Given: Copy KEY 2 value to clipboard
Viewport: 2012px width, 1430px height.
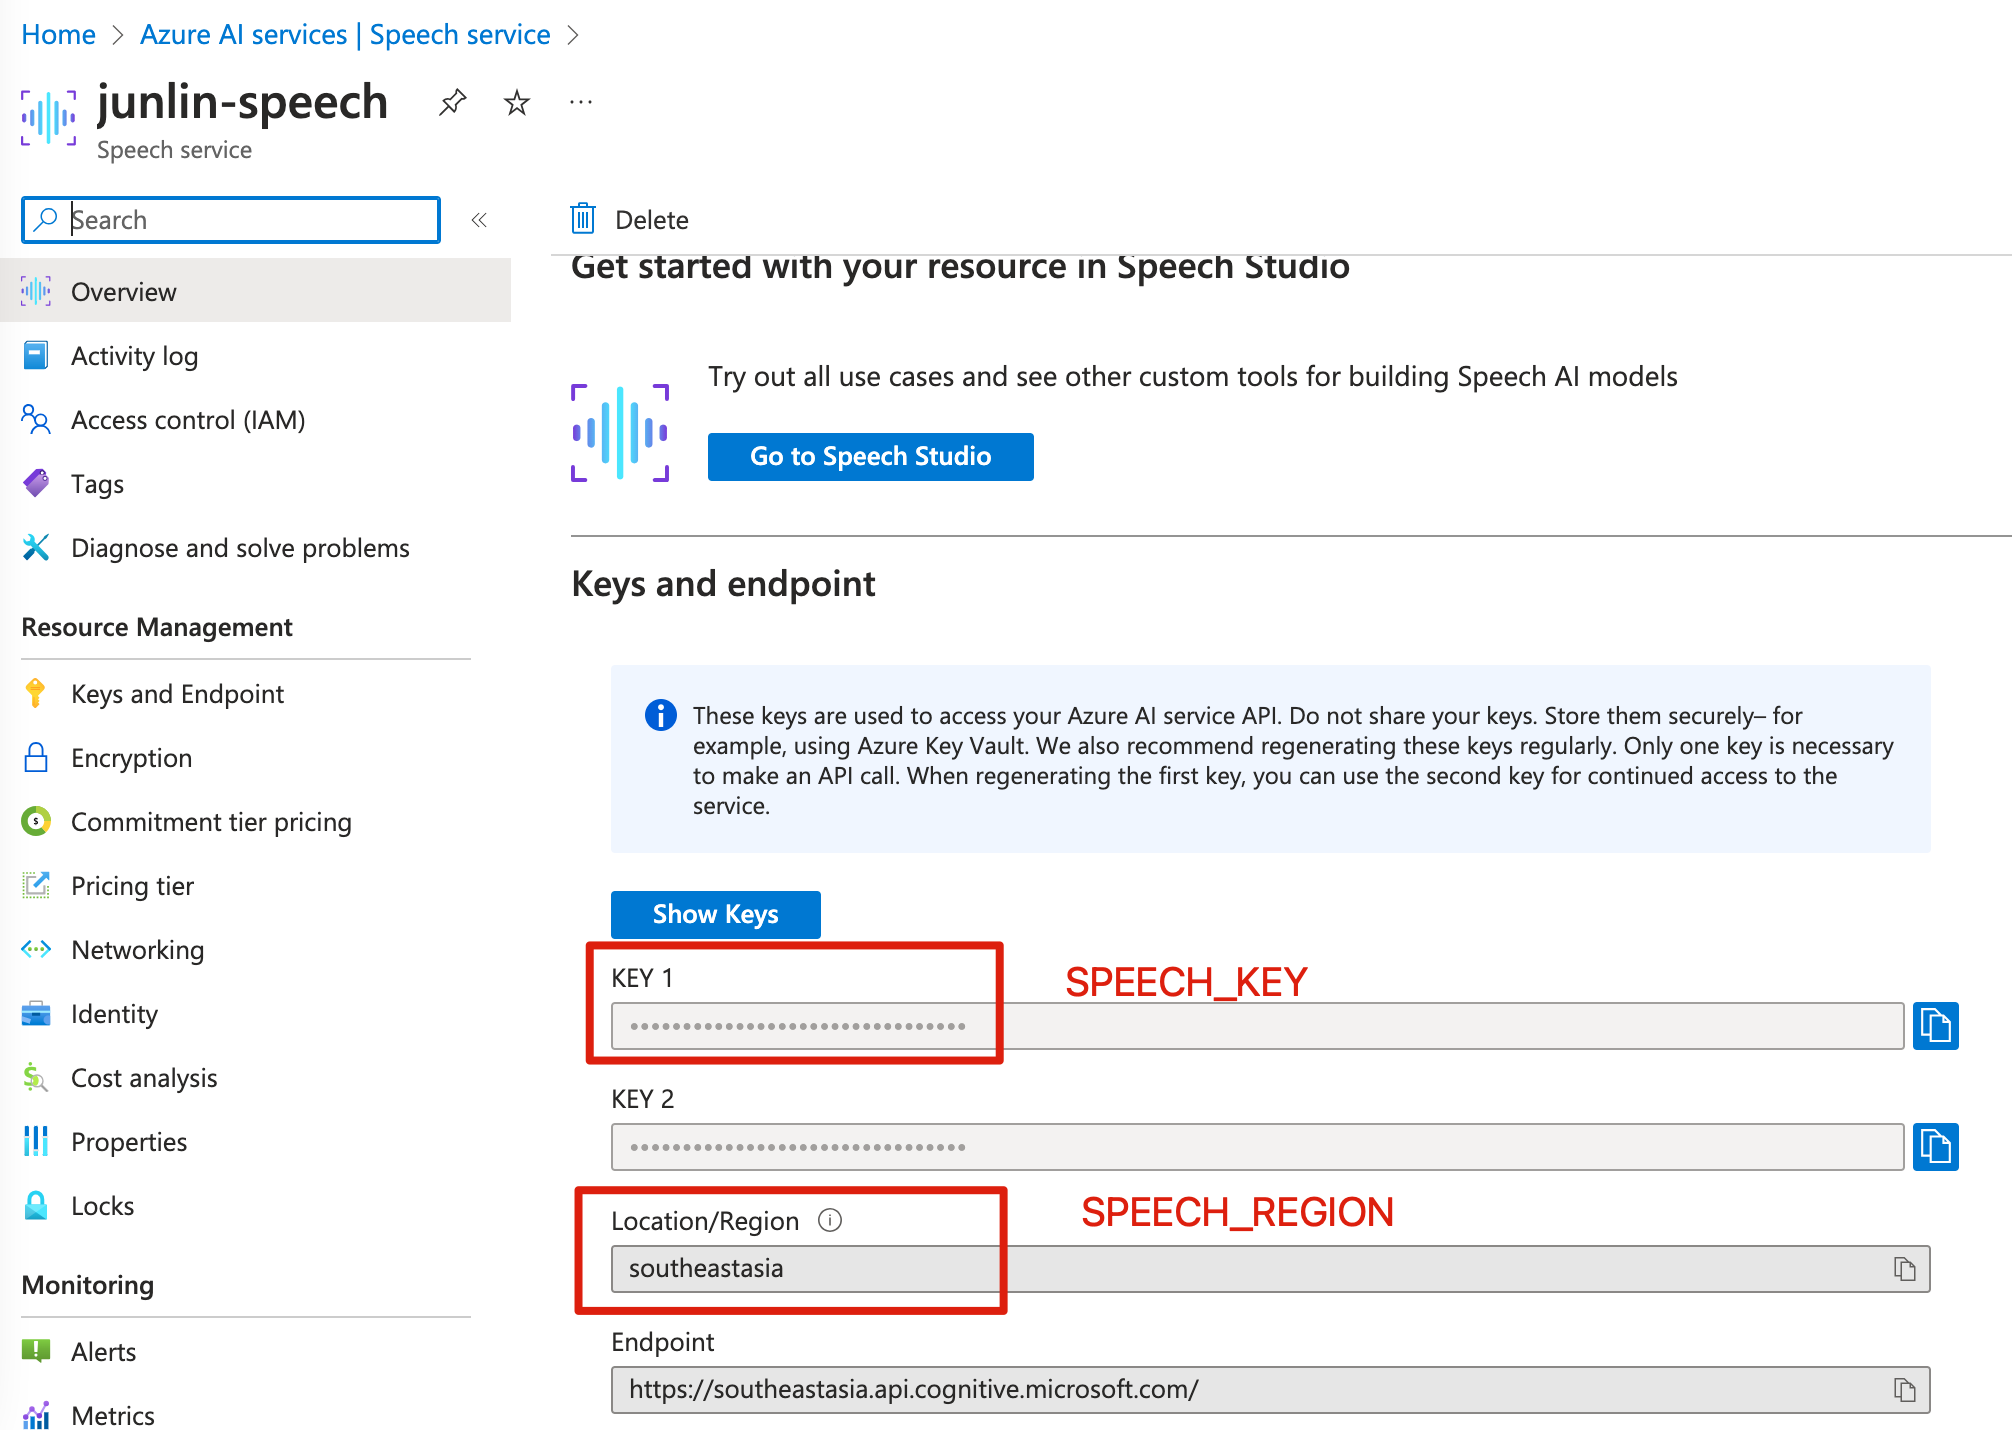Looking at the screenshot, I should click(1935, 1147).
